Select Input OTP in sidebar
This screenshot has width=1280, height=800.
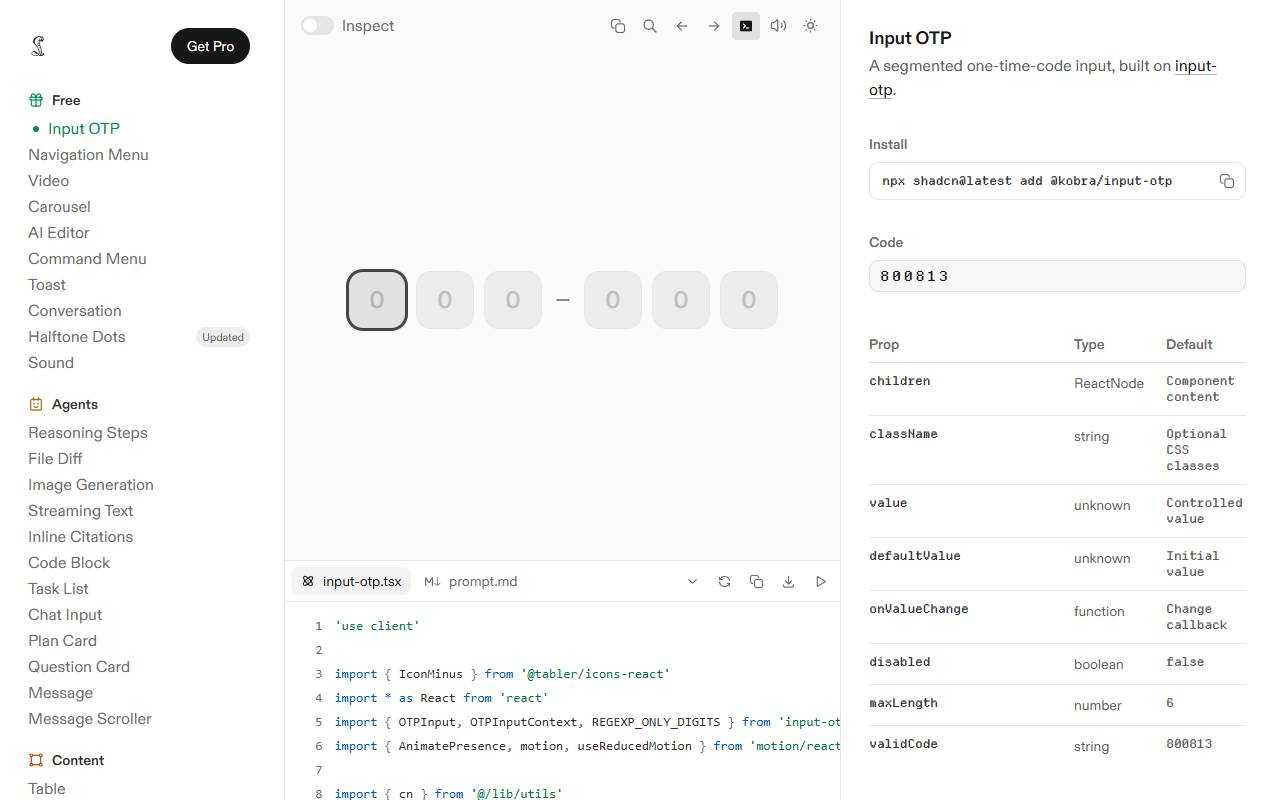(x=84, y=128)
